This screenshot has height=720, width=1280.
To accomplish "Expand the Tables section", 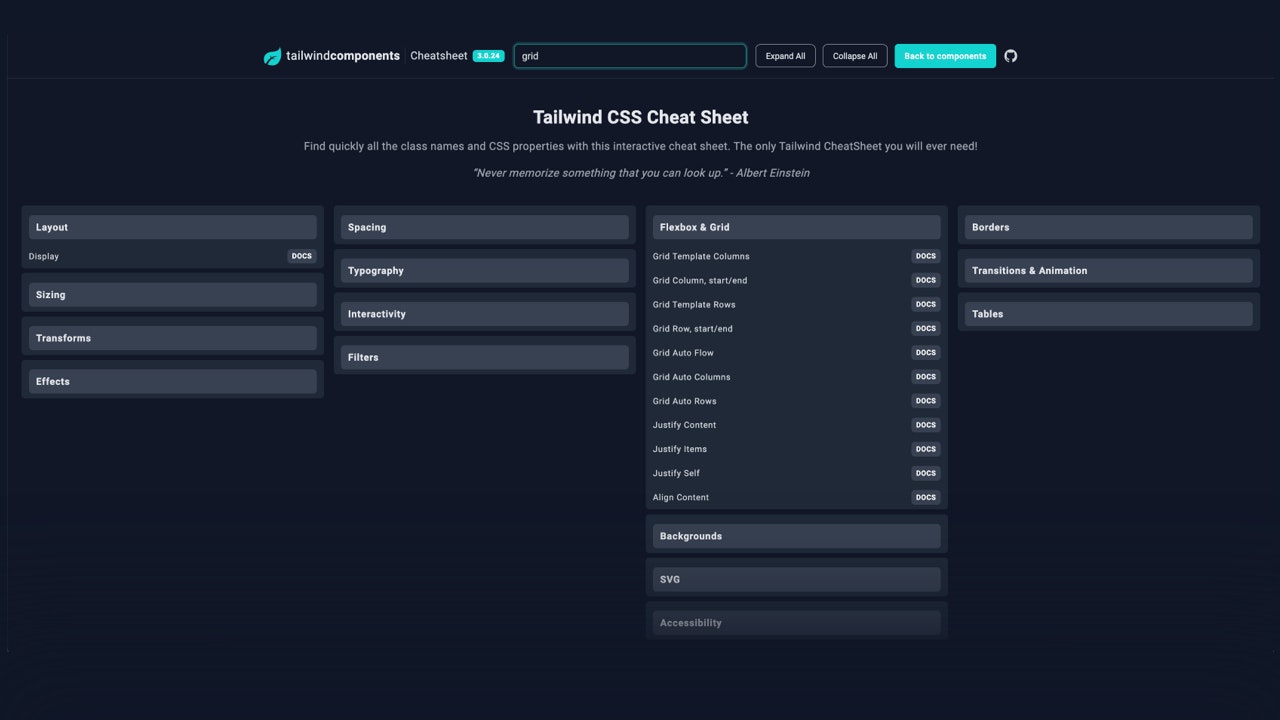I will (1109, 314).
